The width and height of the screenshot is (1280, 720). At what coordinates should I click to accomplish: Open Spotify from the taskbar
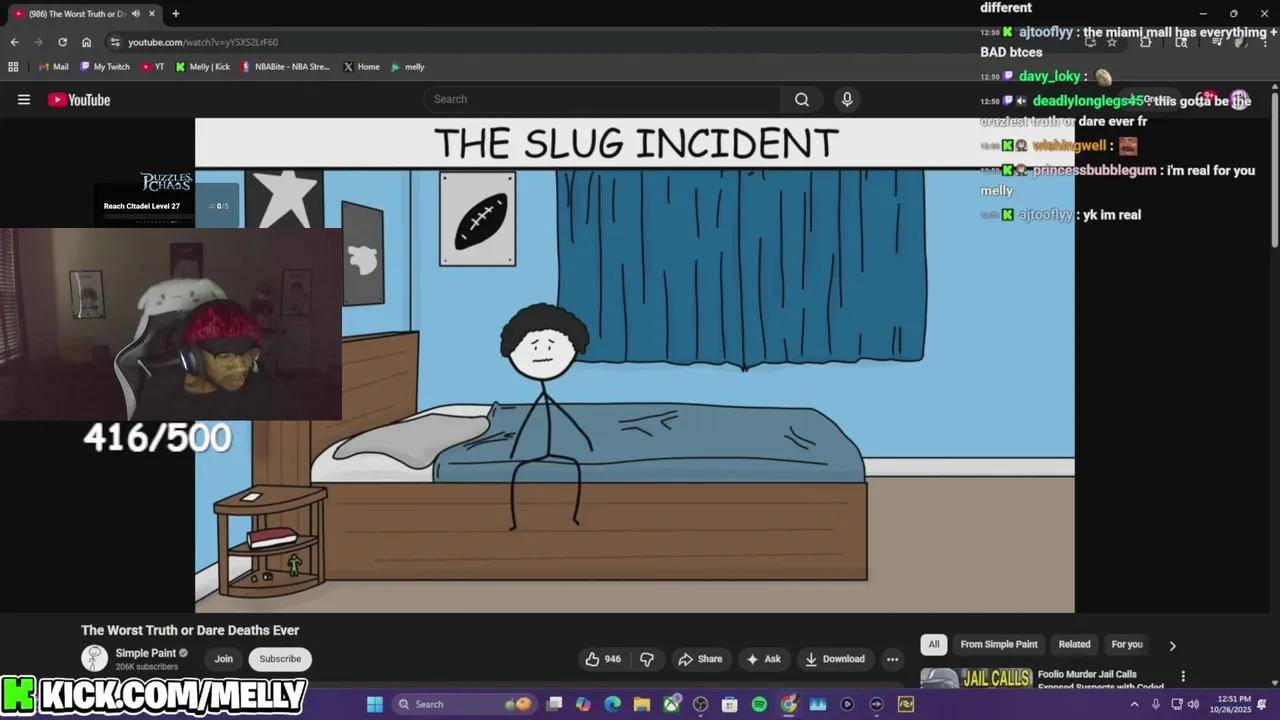pos(759,704)
